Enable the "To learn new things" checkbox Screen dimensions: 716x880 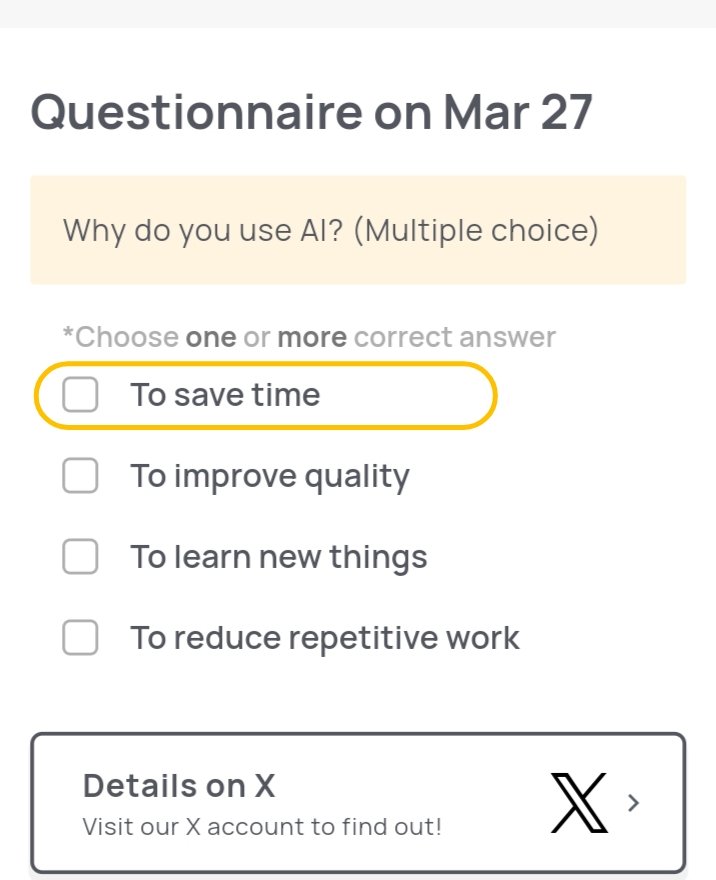[80, 557]
